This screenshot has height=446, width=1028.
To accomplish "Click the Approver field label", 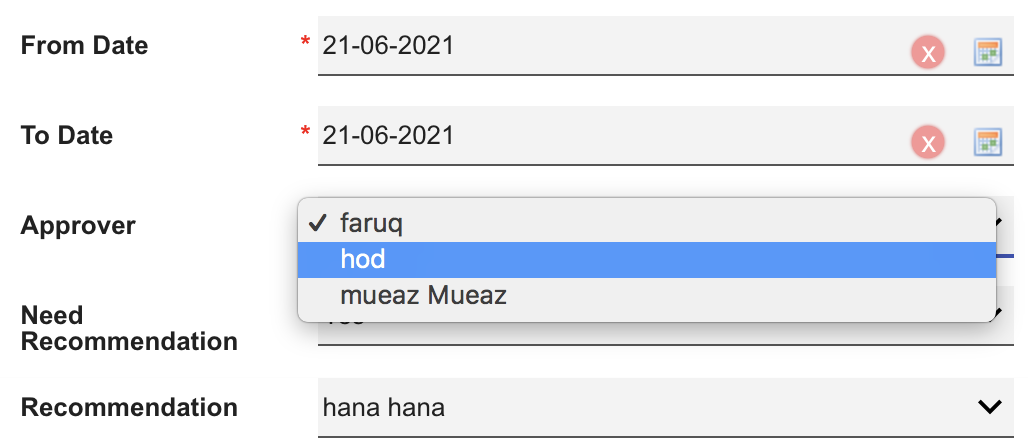I will point(78,226).
